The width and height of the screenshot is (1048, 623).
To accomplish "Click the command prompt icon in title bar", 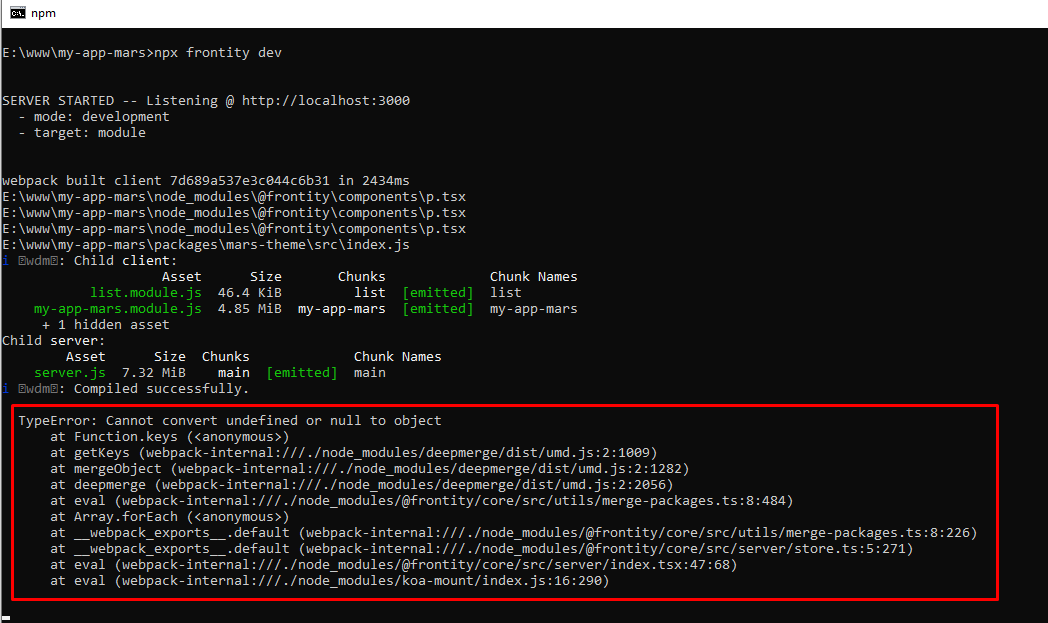I will [x=17, y=13].
